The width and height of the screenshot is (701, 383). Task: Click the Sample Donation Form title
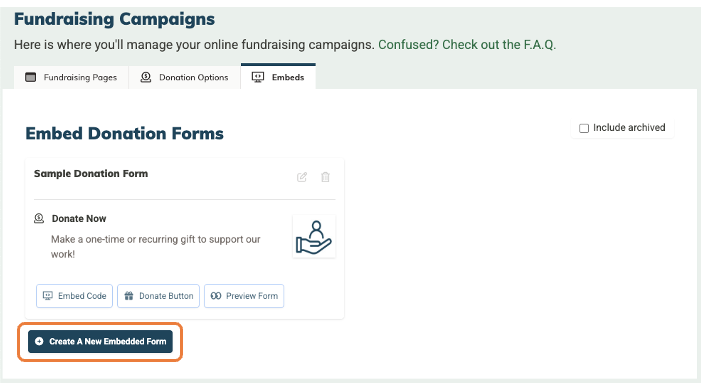[x=91, y=173]
